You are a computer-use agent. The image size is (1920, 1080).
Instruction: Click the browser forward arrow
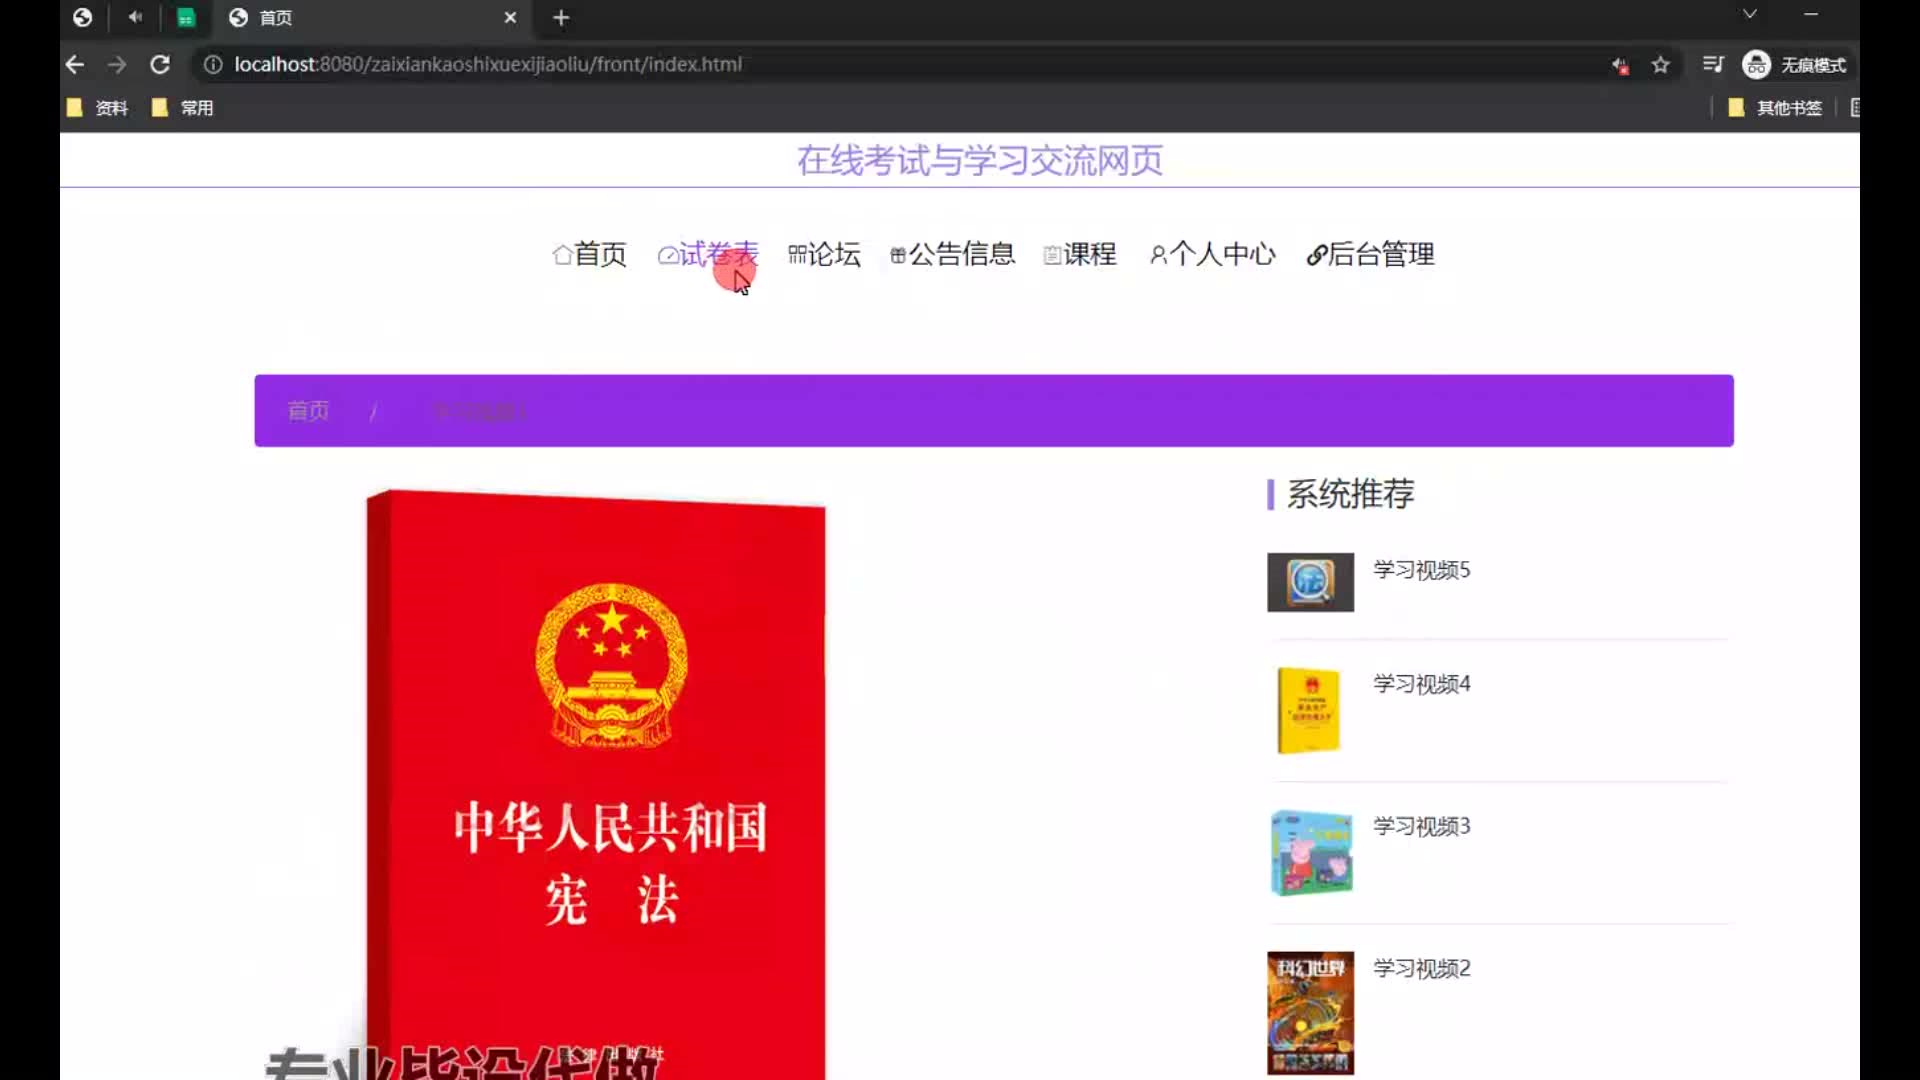point(117,65)
